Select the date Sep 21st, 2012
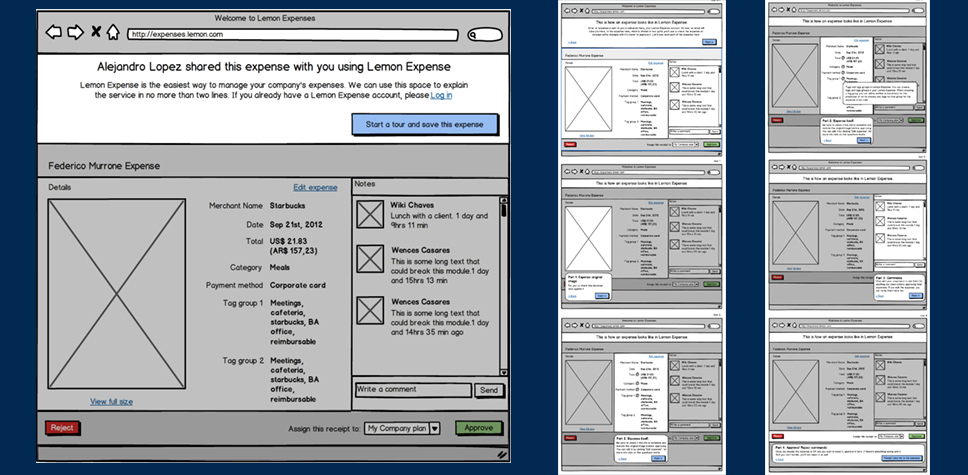This screenshot has height=475, width=968. (296, 224)
